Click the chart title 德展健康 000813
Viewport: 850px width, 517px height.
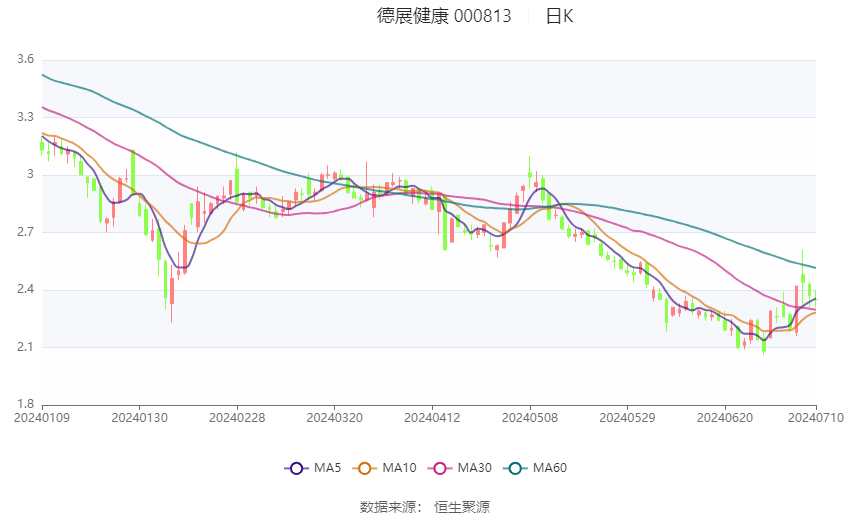pos(444,16)
